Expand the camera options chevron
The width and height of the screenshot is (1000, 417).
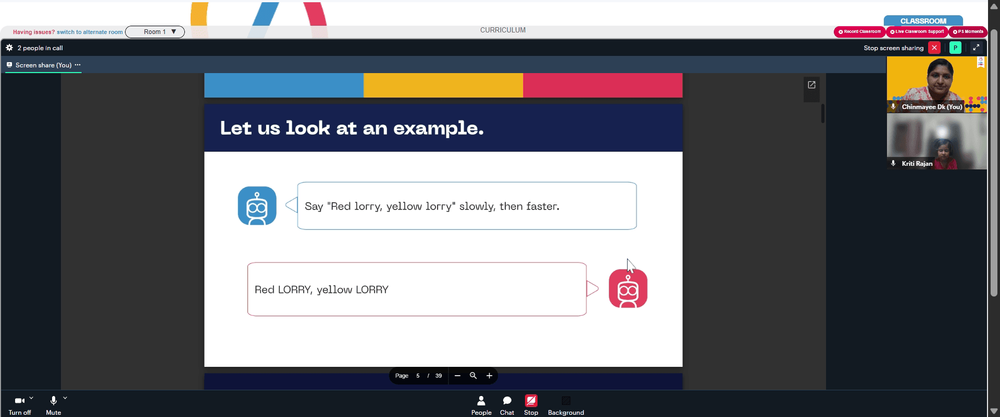[31, 398]
